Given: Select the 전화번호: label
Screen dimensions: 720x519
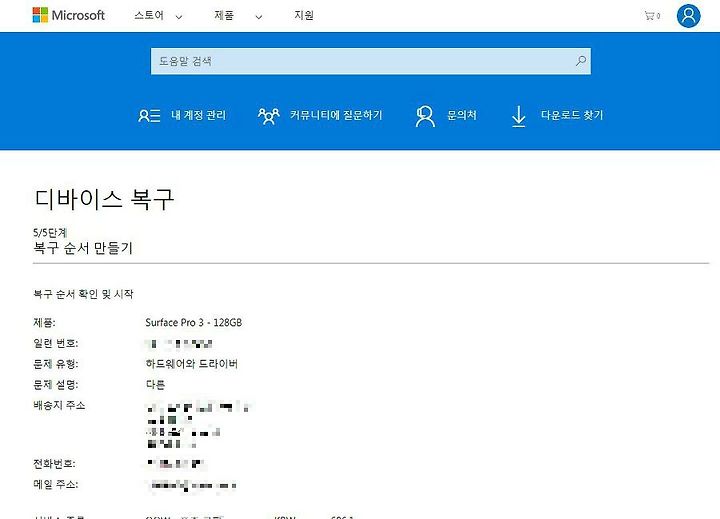Looking at the screenshot, I should click(x=54, y=463).
